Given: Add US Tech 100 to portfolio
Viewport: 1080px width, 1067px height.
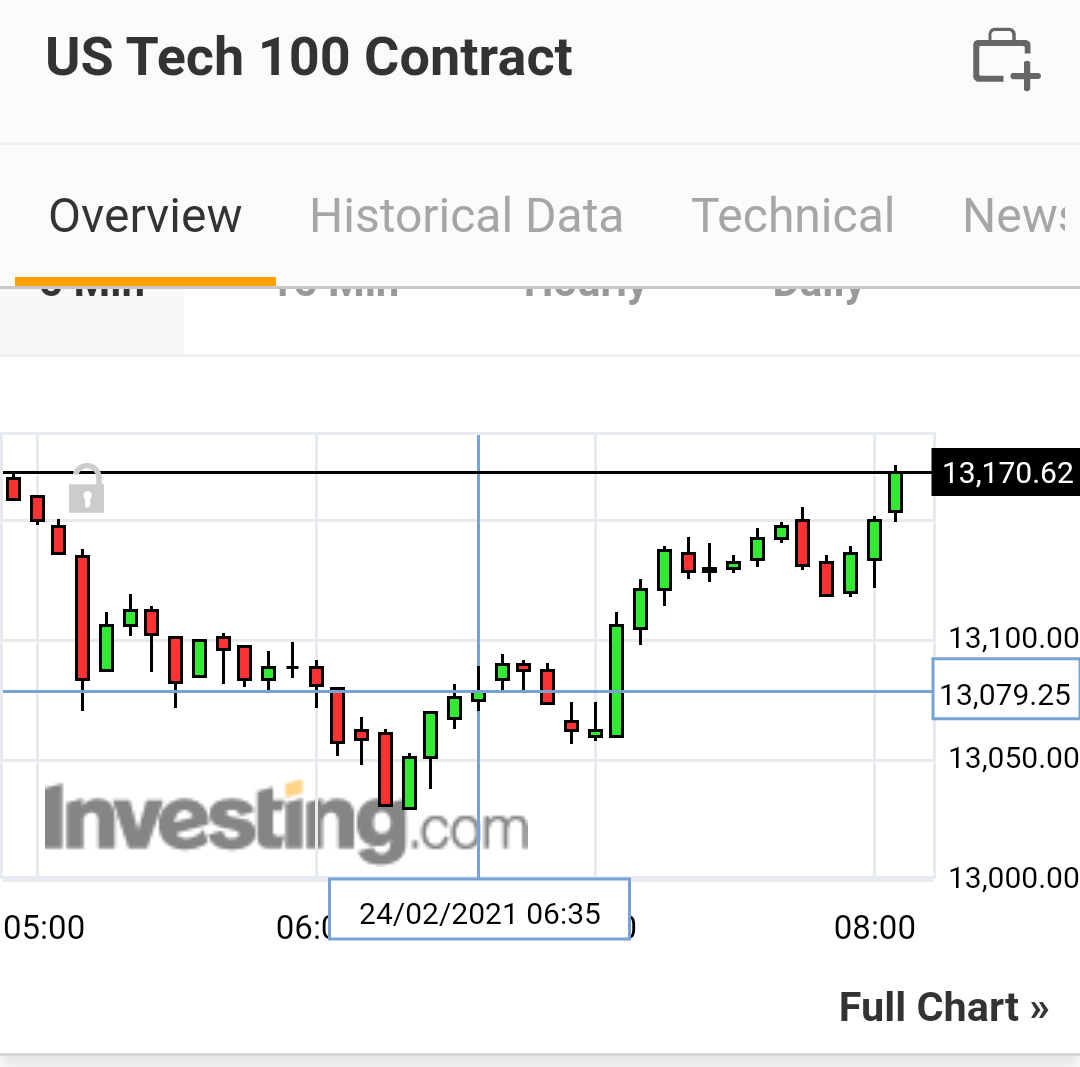Looking at the screenshot, I should [x=1006, y=60].
